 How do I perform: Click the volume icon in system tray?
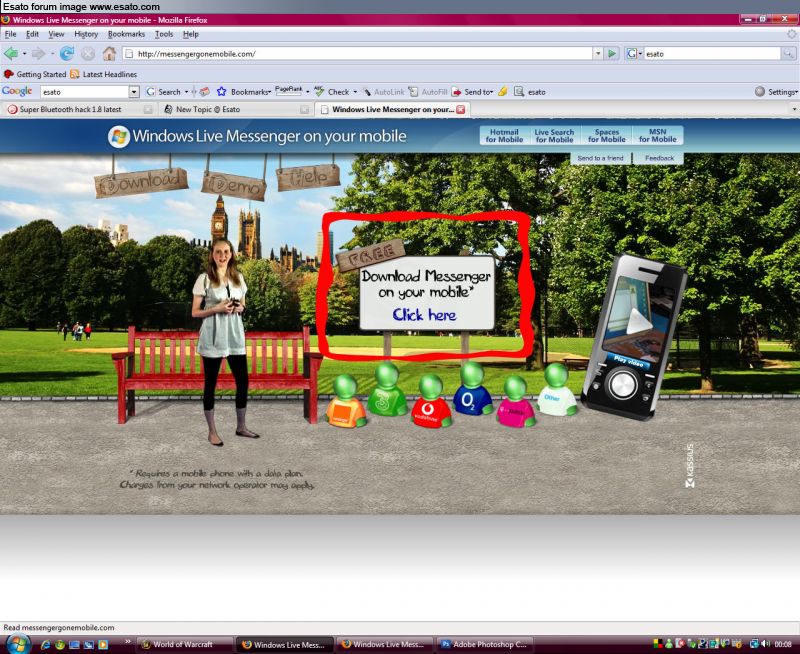(765, 644)
